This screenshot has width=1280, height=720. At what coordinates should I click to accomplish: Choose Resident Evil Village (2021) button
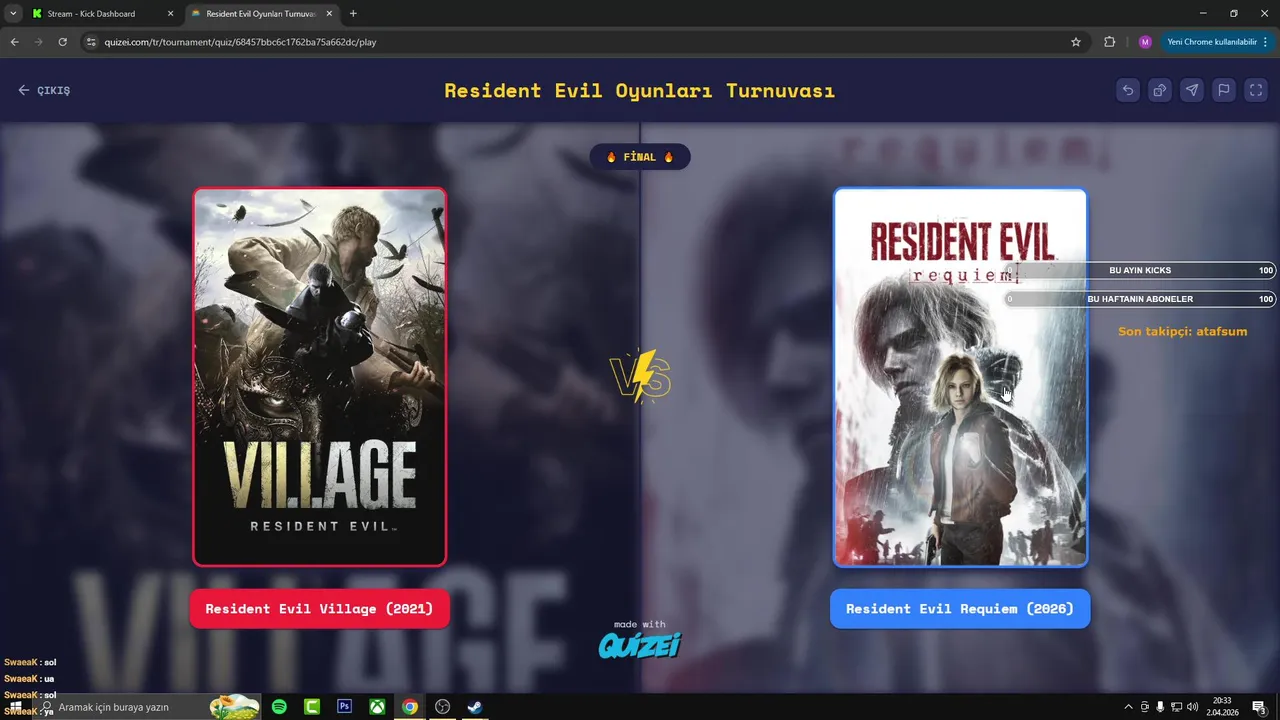point(319,608)
